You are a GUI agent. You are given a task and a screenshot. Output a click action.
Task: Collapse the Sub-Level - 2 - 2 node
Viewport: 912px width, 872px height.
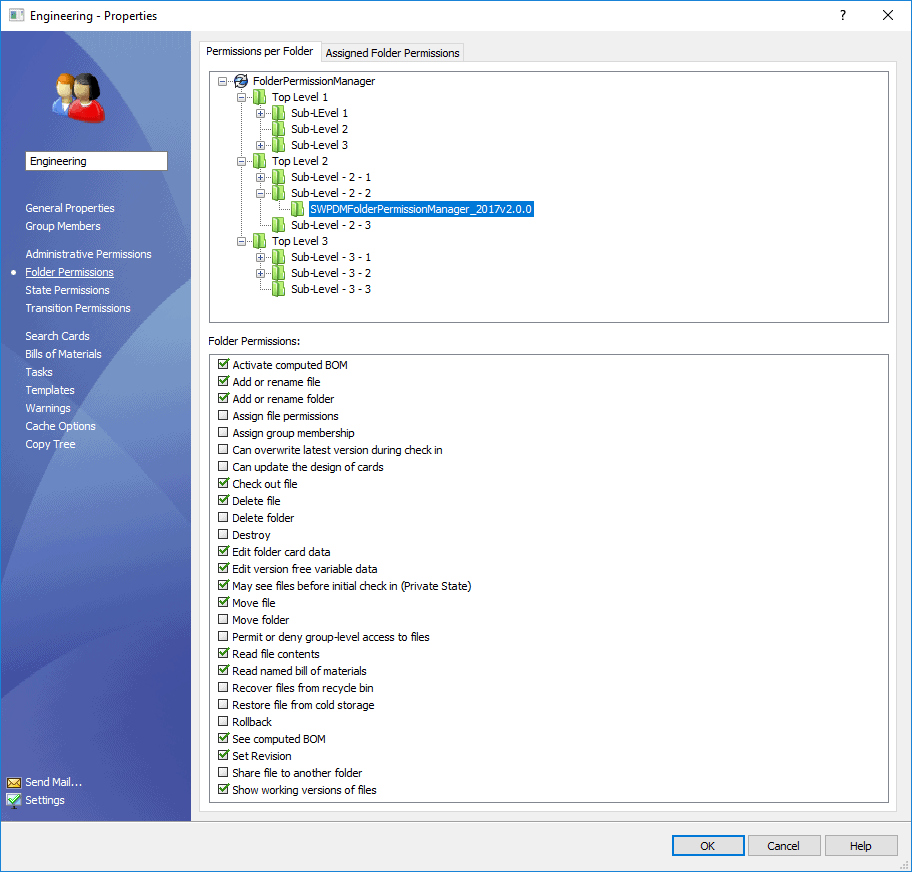tap(261, 193)
